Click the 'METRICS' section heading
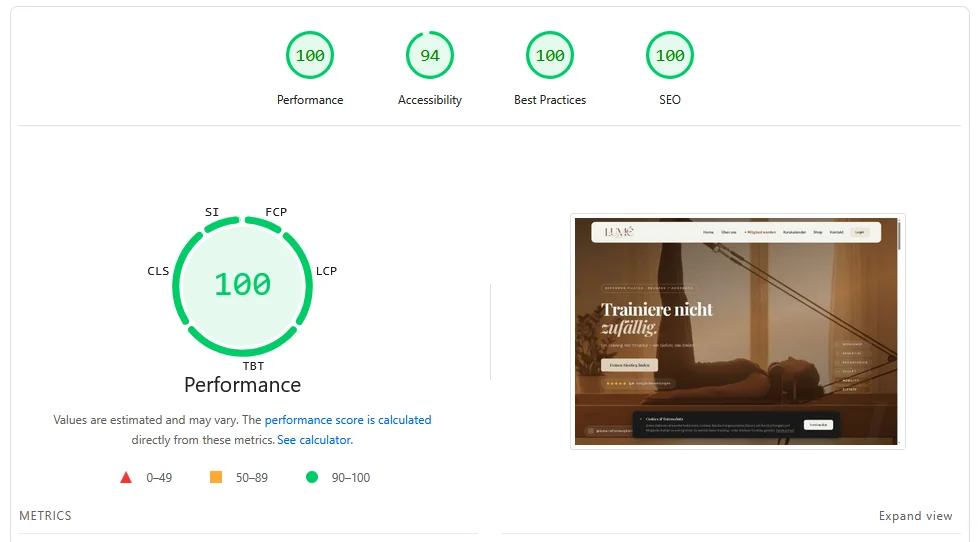Image resolution: width=978 pixels, height=542 pixels. click(46, 516)
